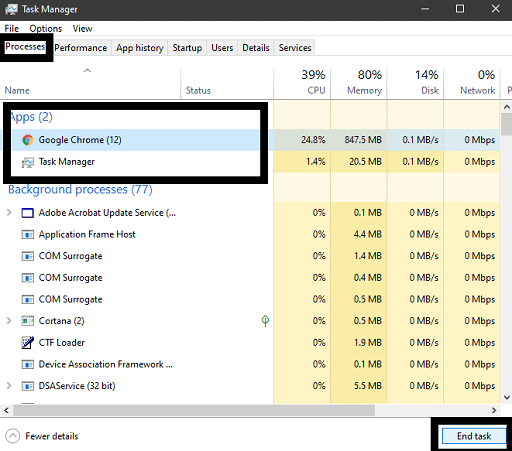This screenshot has height=451, width=512.
Task: Switch to the Performance tab
Action: coord(81,48)
